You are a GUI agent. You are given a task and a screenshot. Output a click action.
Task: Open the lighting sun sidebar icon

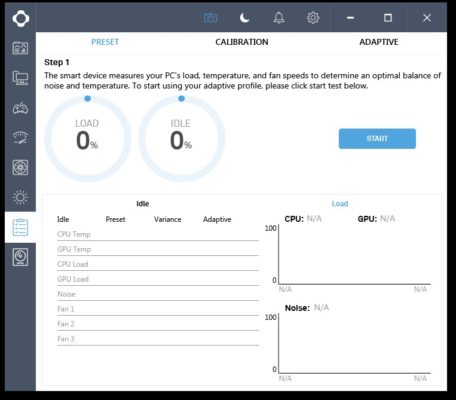20,197
